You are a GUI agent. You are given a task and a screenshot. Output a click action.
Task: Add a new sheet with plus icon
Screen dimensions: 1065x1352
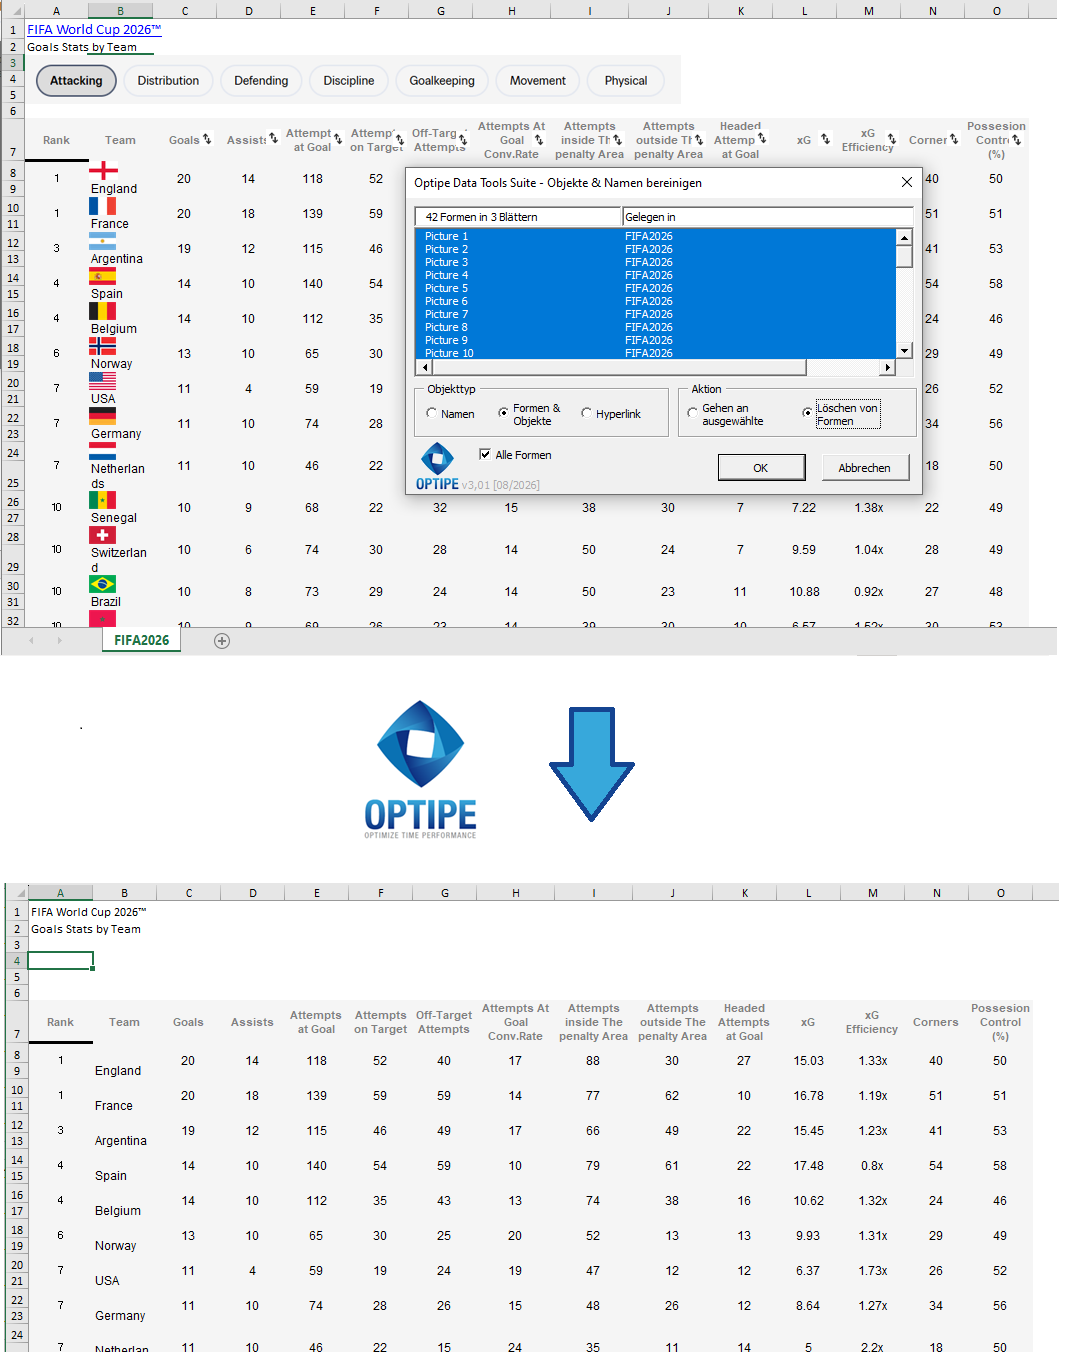[222, 641]
